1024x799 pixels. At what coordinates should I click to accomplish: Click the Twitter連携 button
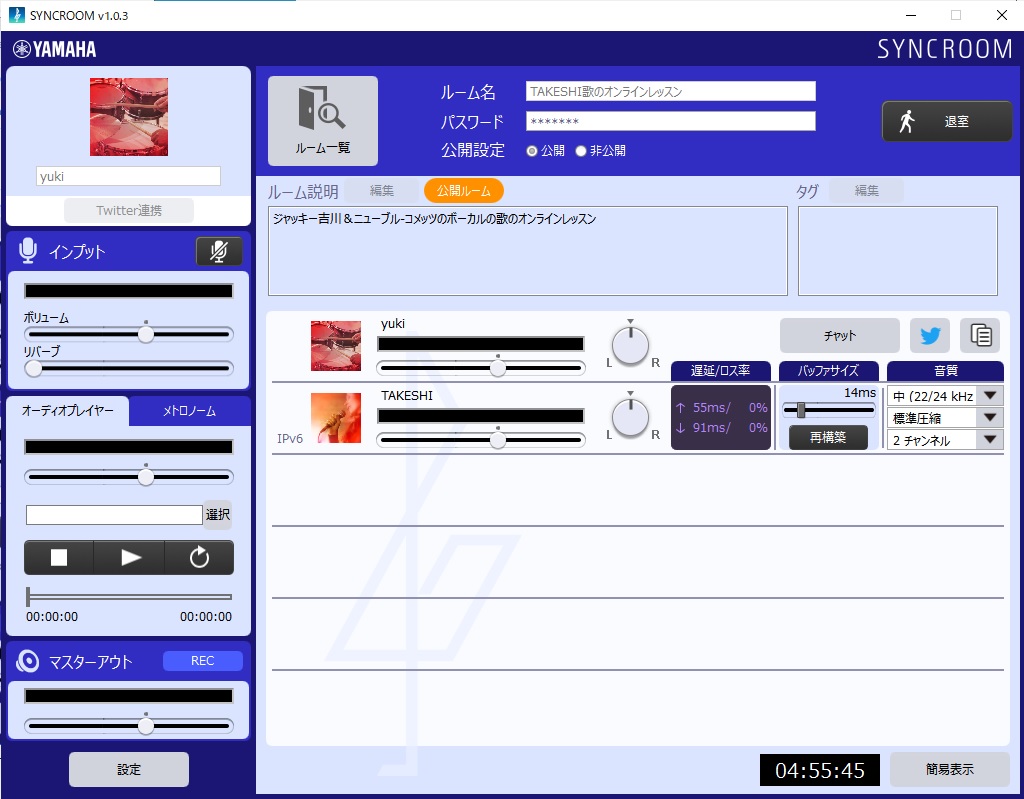click(x=129, y=210)
